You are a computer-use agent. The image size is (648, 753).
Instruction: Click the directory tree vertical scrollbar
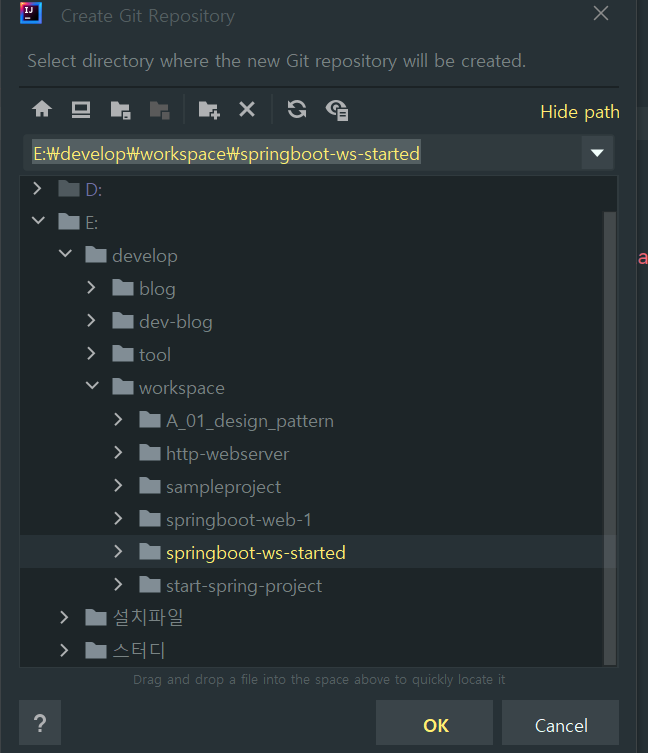[x=609, y=430]
